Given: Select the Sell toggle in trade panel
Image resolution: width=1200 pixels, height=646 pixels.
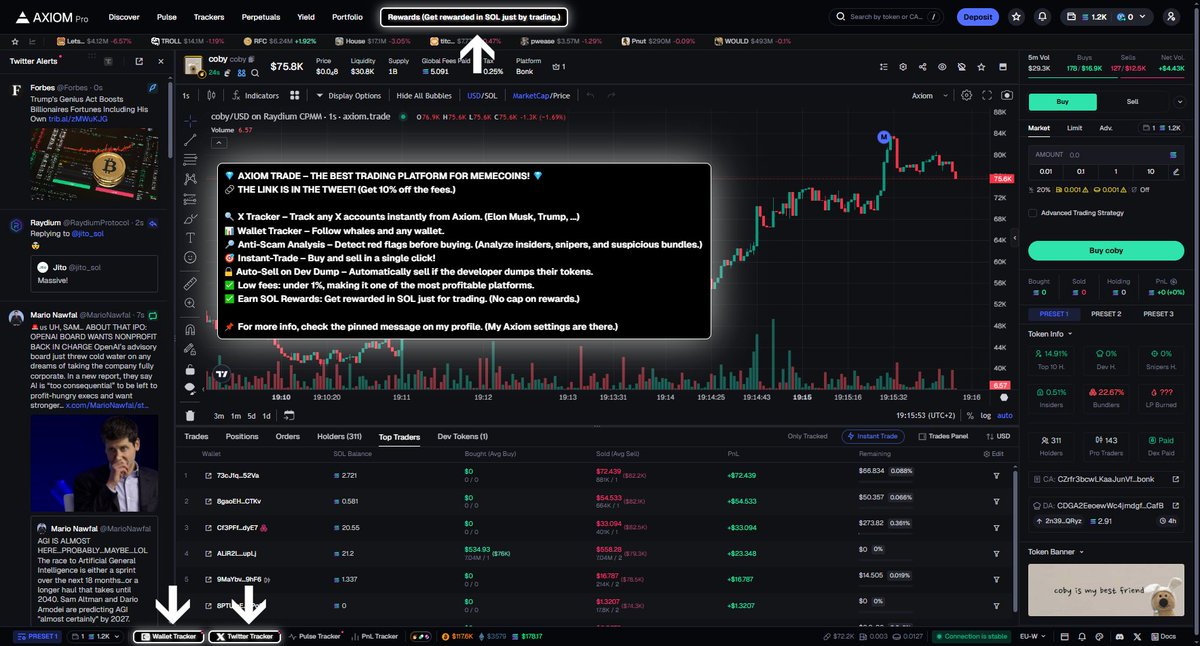Looking at the screenshot, I should click(1132, 101).
